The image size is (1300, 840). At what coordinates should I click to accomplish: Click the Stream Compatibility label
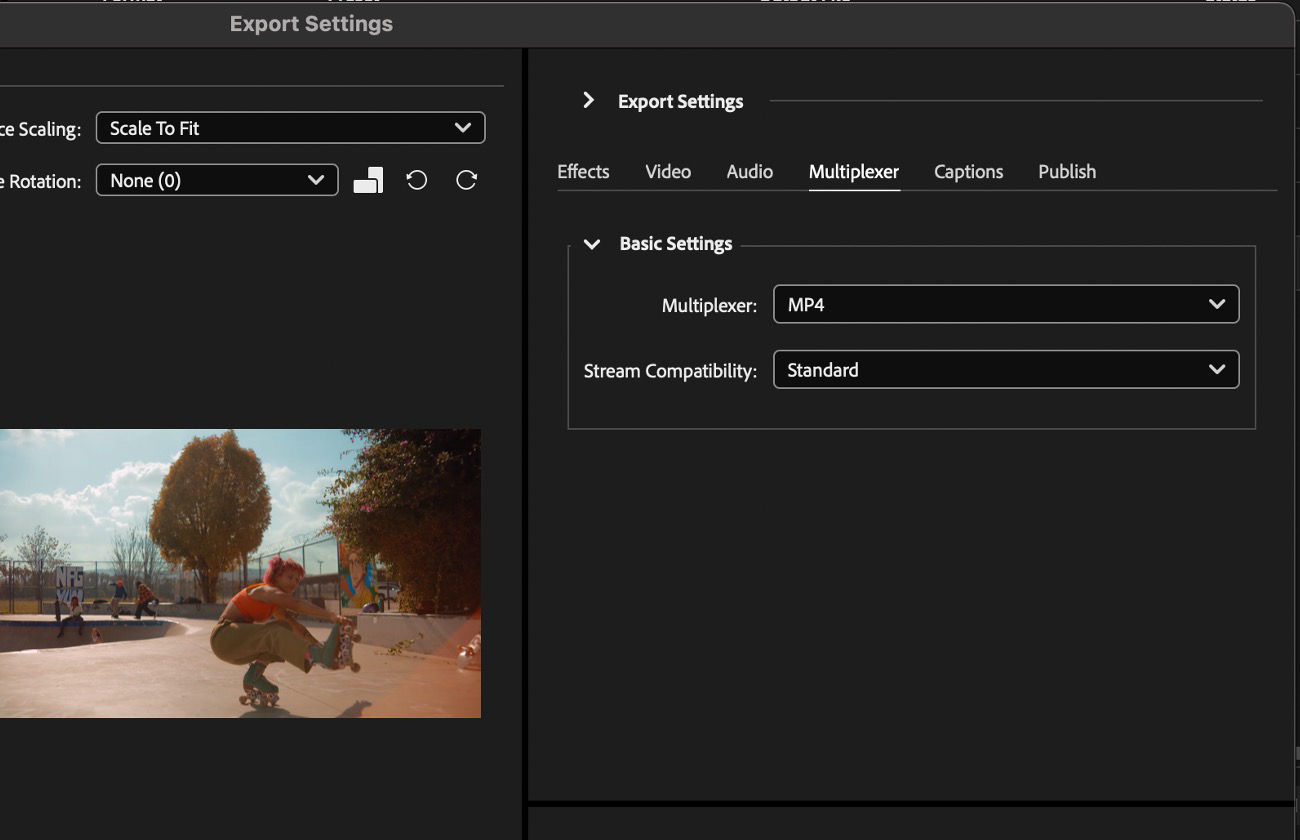(x=670, y=371)
